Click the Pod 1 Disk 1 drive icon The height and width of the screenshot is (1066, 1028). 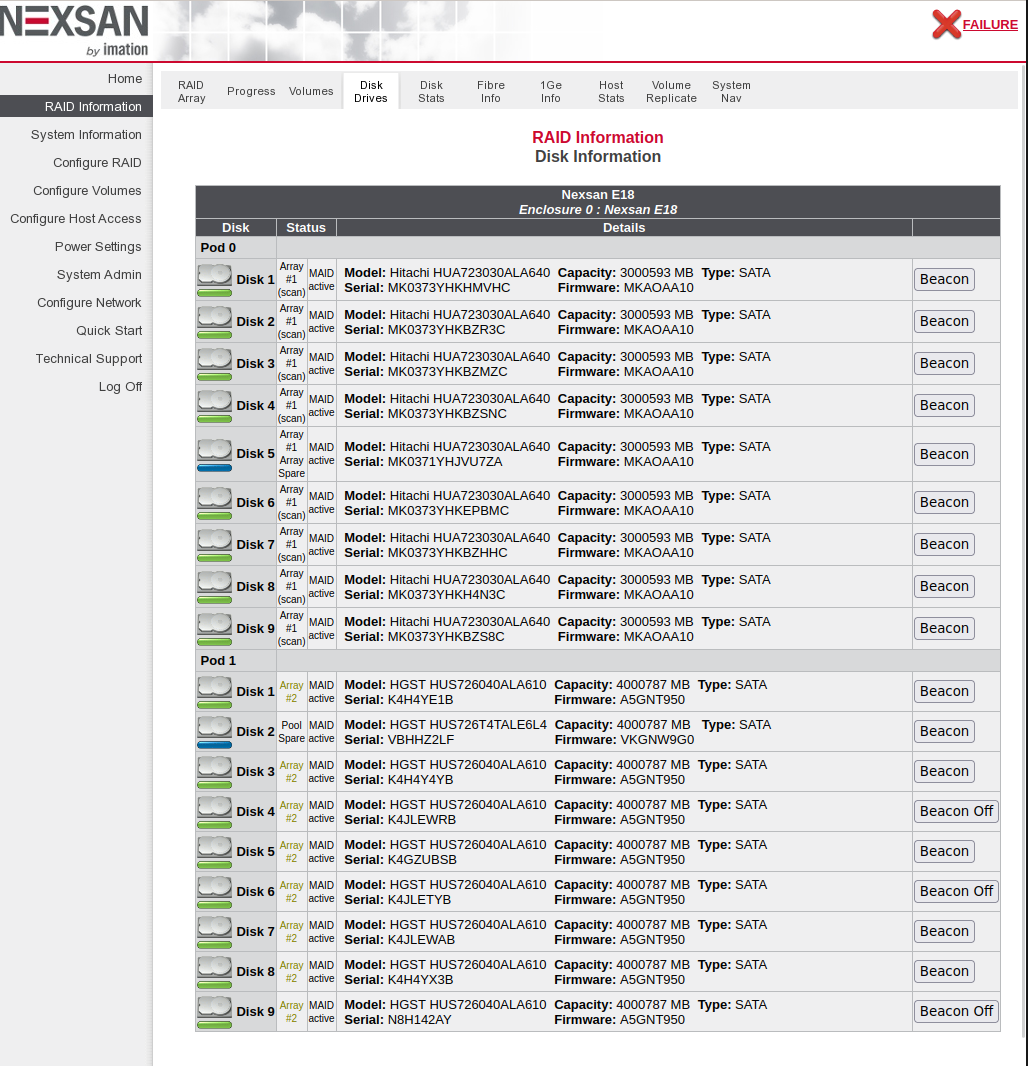tap(215, 693)
